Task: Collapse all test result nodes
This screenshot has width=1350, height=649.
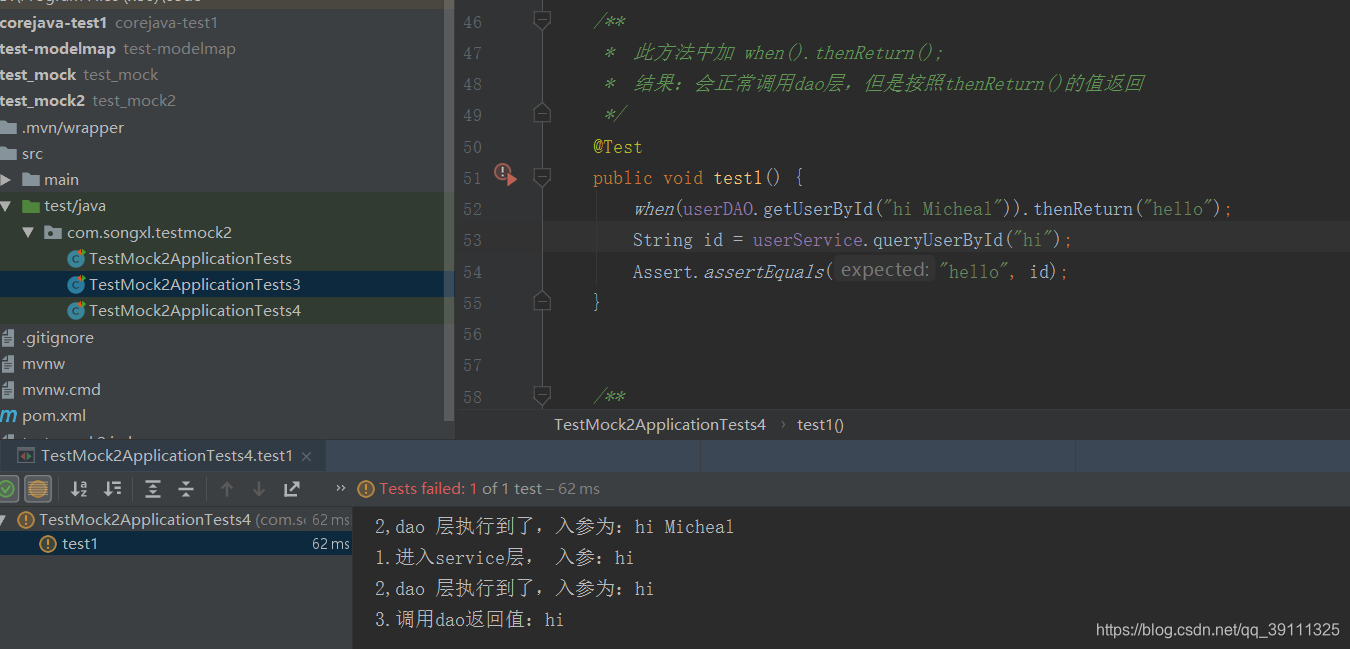Action: click(186, 489)
